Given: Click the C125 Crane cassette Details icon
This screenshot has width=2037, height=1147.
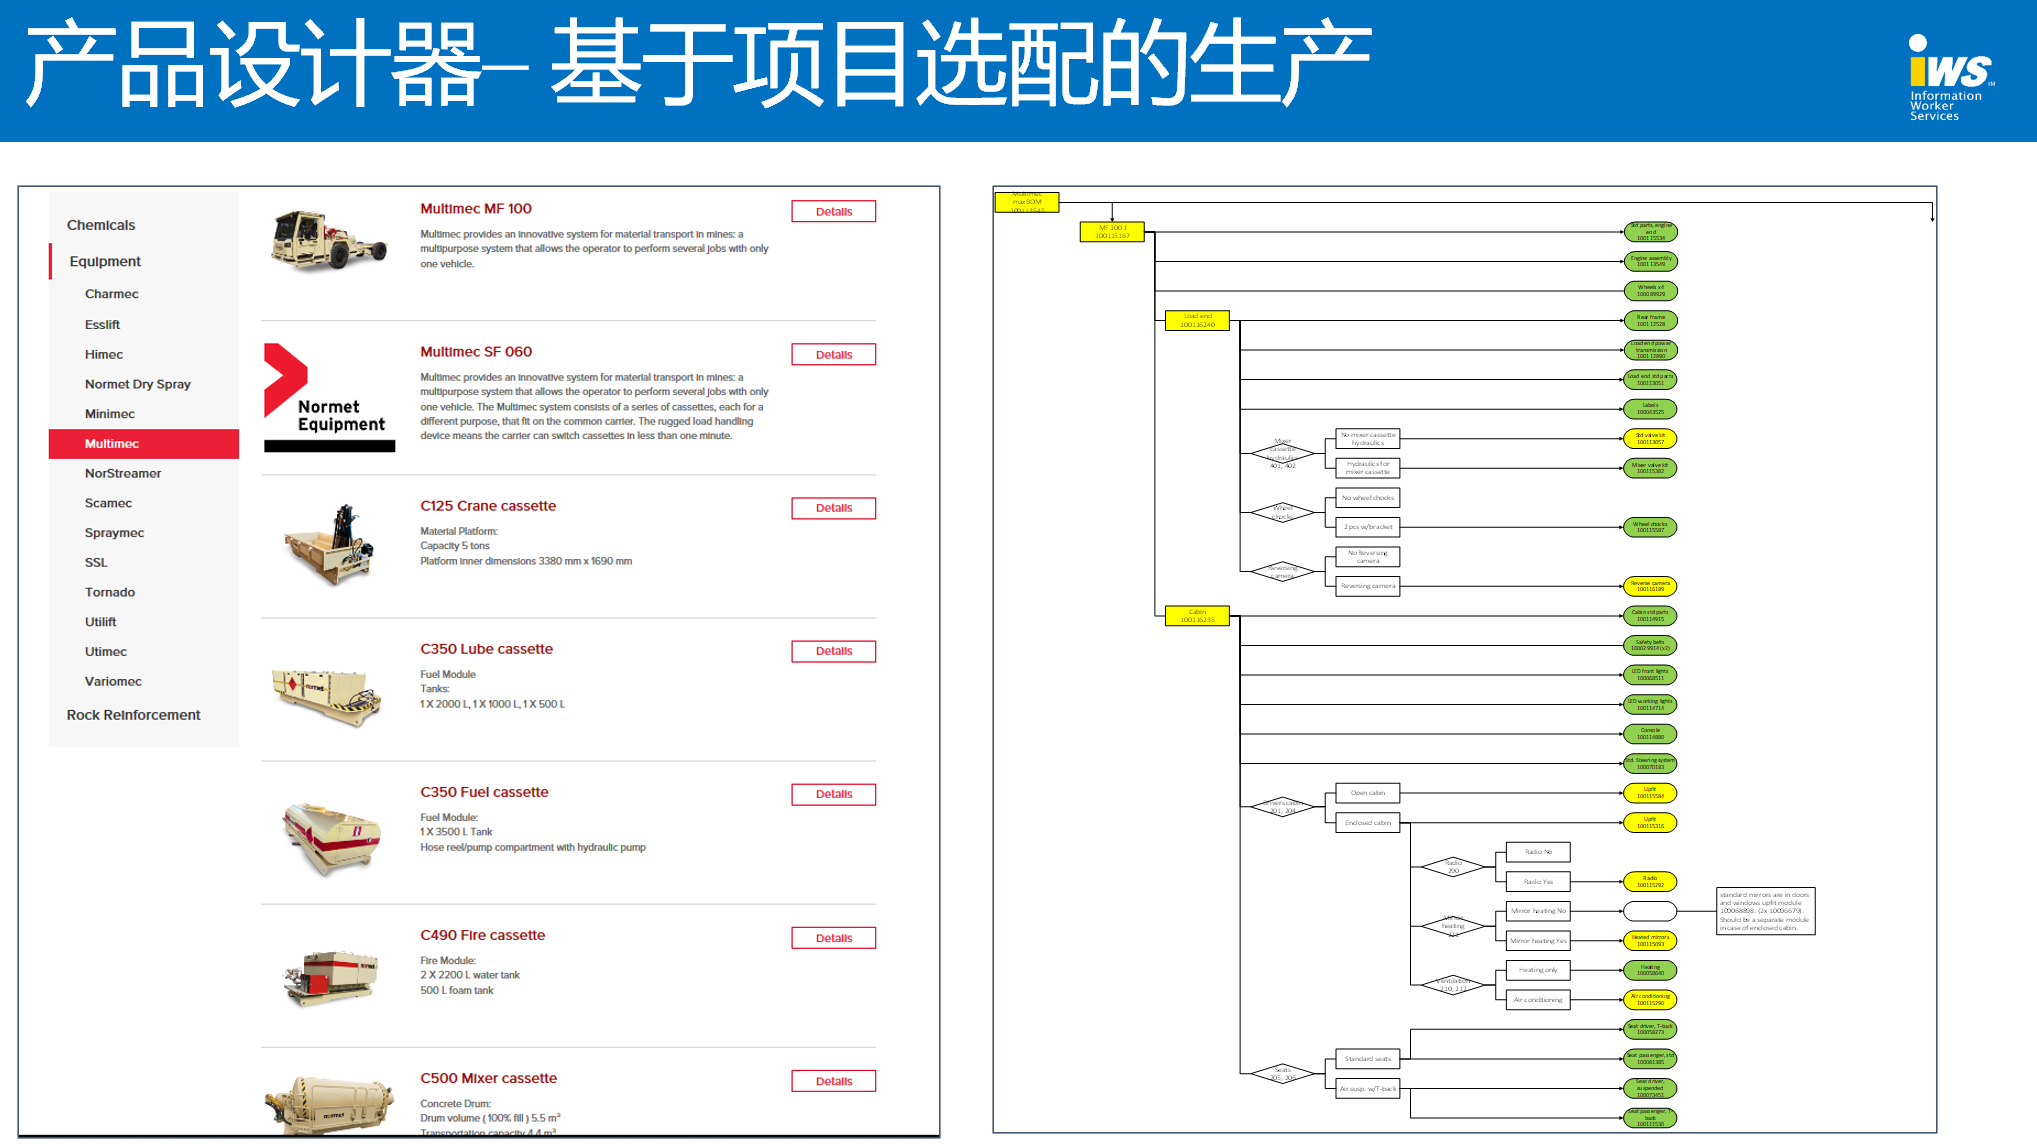Looking at the screenshot, I should (834, 506).
